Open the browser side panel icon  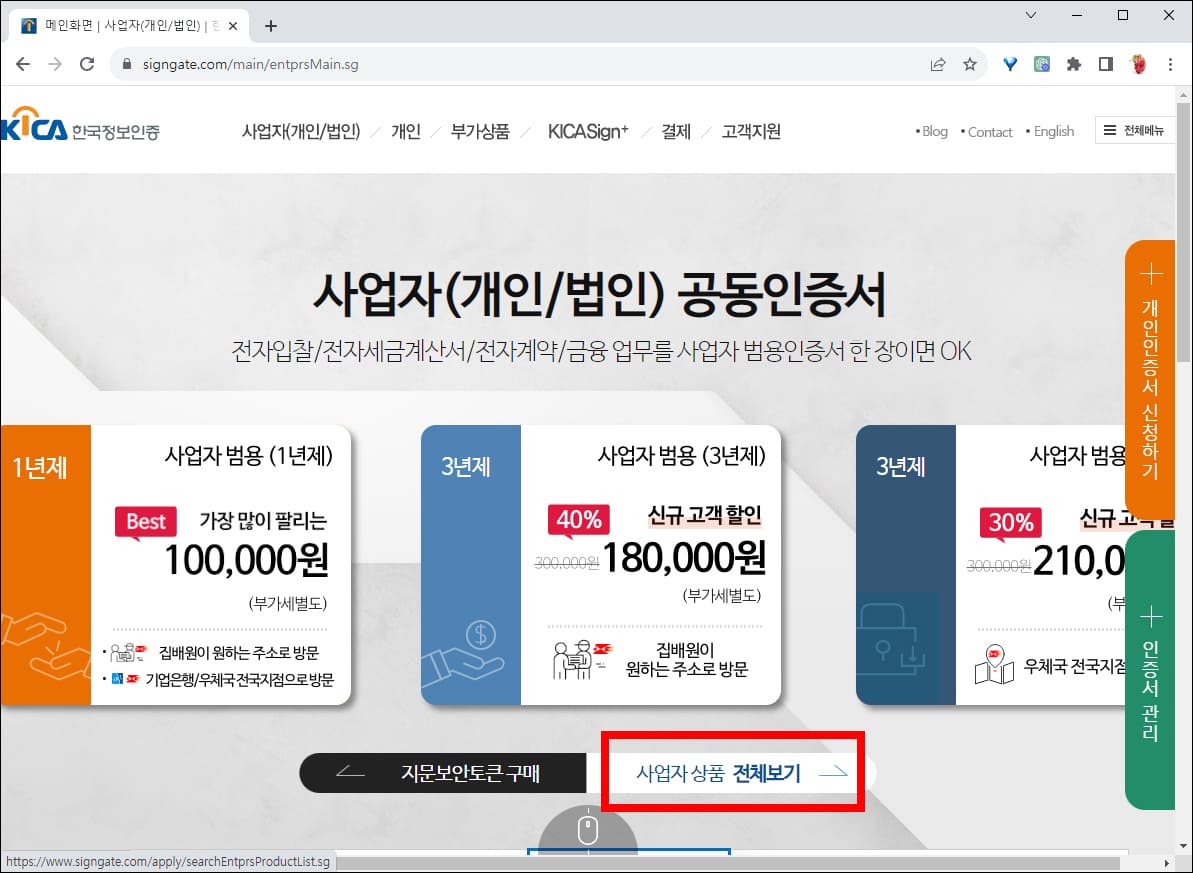click(x=1105, y=62)
